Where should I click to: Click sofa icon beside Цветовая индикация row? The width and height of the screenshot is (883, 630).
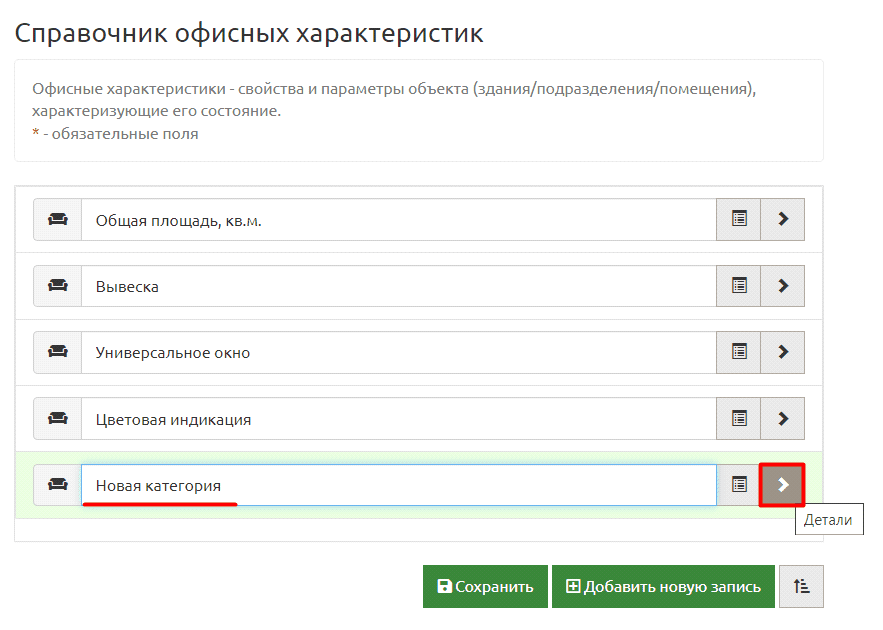click(57, 418)
